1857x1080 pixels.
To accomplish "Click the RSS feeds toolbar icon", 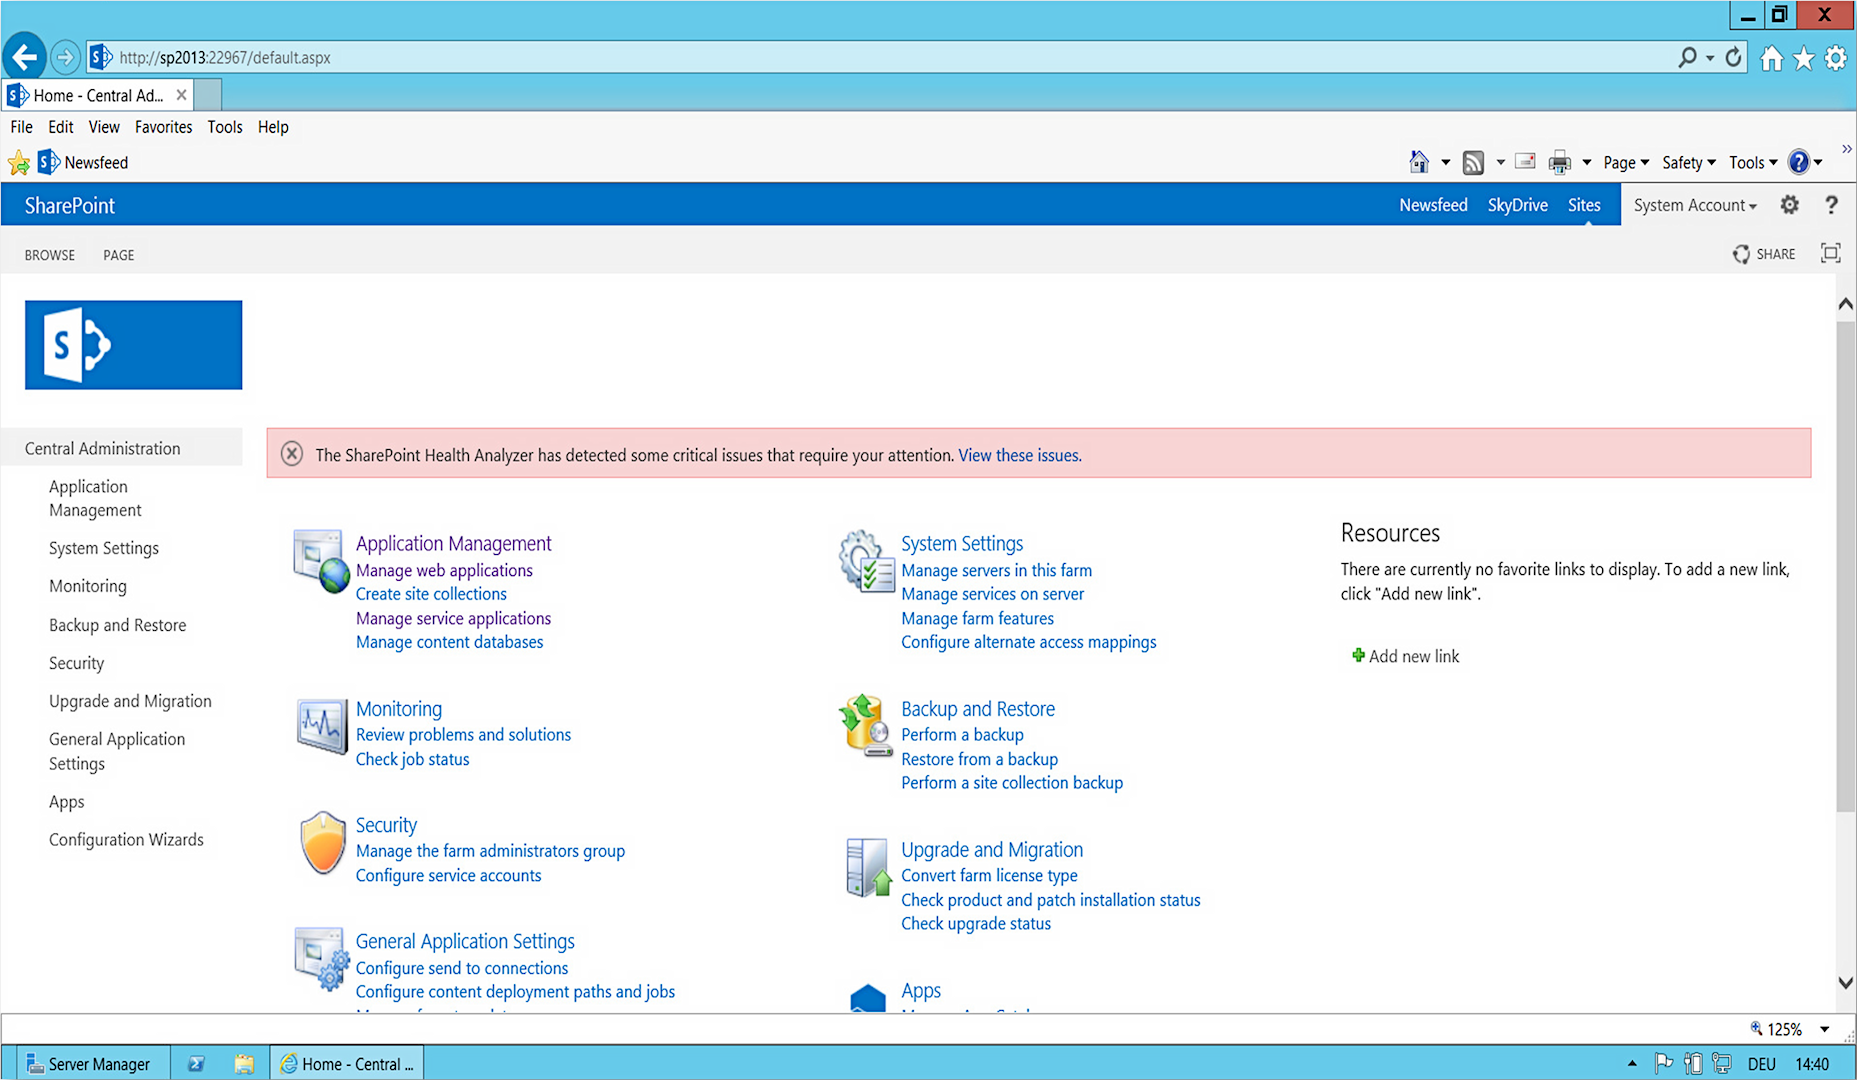I will click(1472, 163).
